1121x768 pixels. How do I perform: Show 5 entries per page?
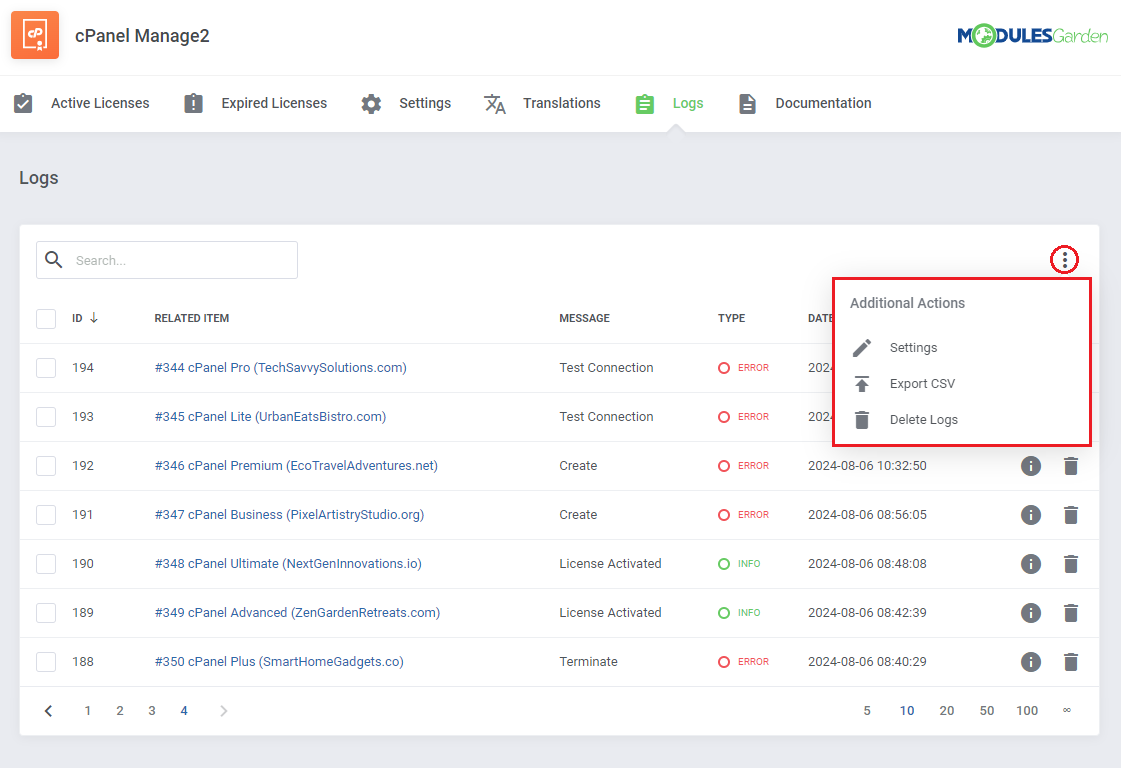pos(866,711)
